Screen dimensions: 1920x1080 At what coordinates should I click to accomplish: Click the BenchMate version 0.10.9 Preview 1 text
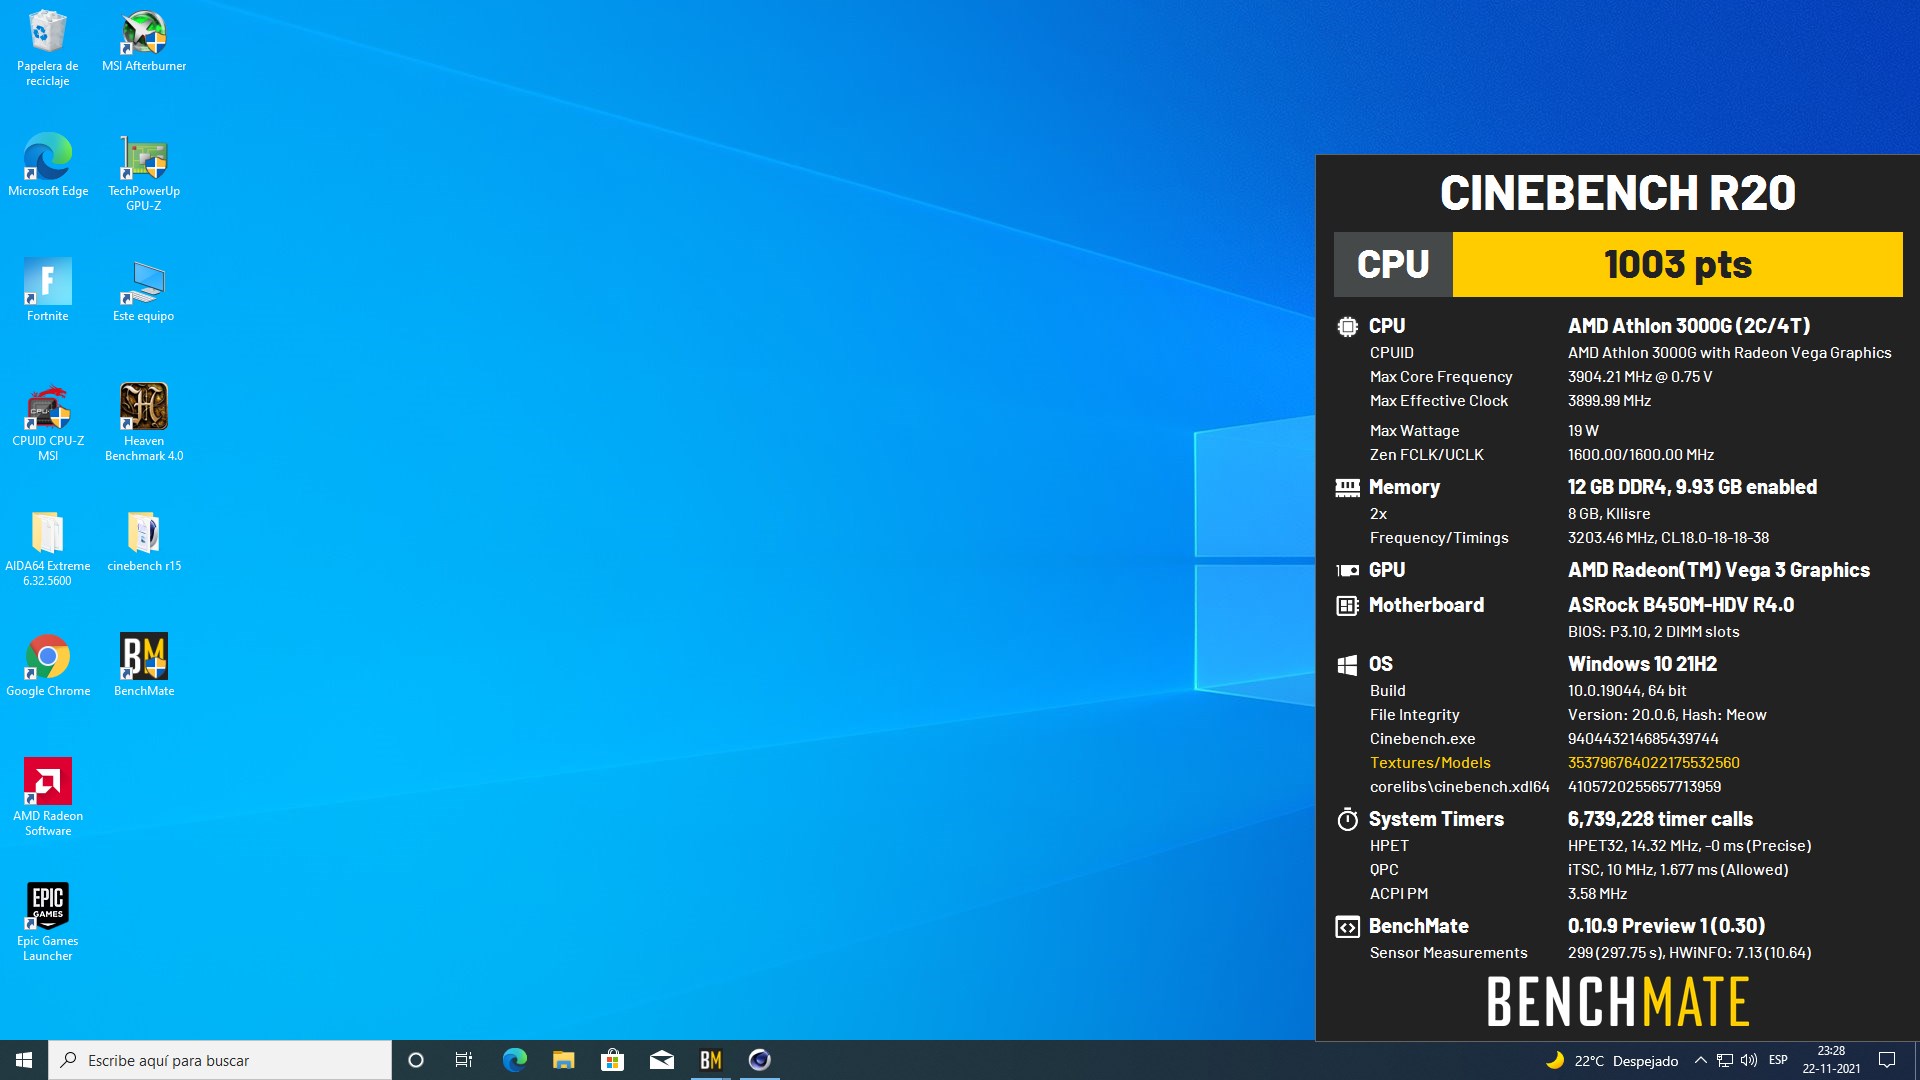click(x=1666, y=926)
